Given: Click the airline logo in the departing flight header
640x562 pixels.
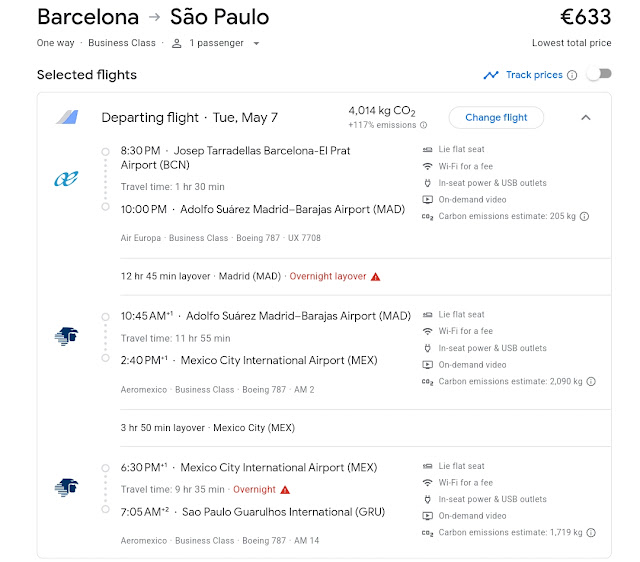Looking at the screenshot, I should (67, 117).
